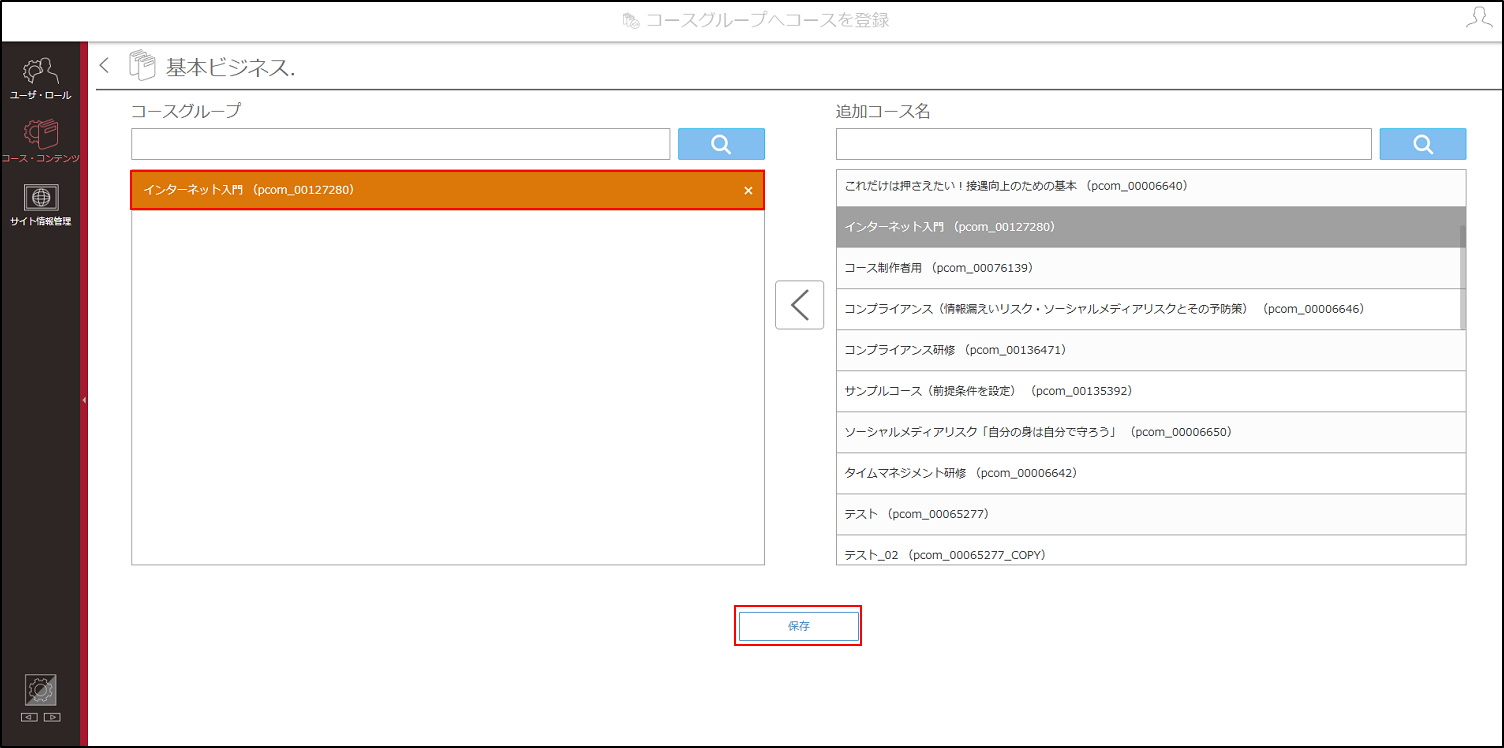Focus the 追加コース名 search field
The height and width of the screenshot is (748, 1504).
point(1103,144)
